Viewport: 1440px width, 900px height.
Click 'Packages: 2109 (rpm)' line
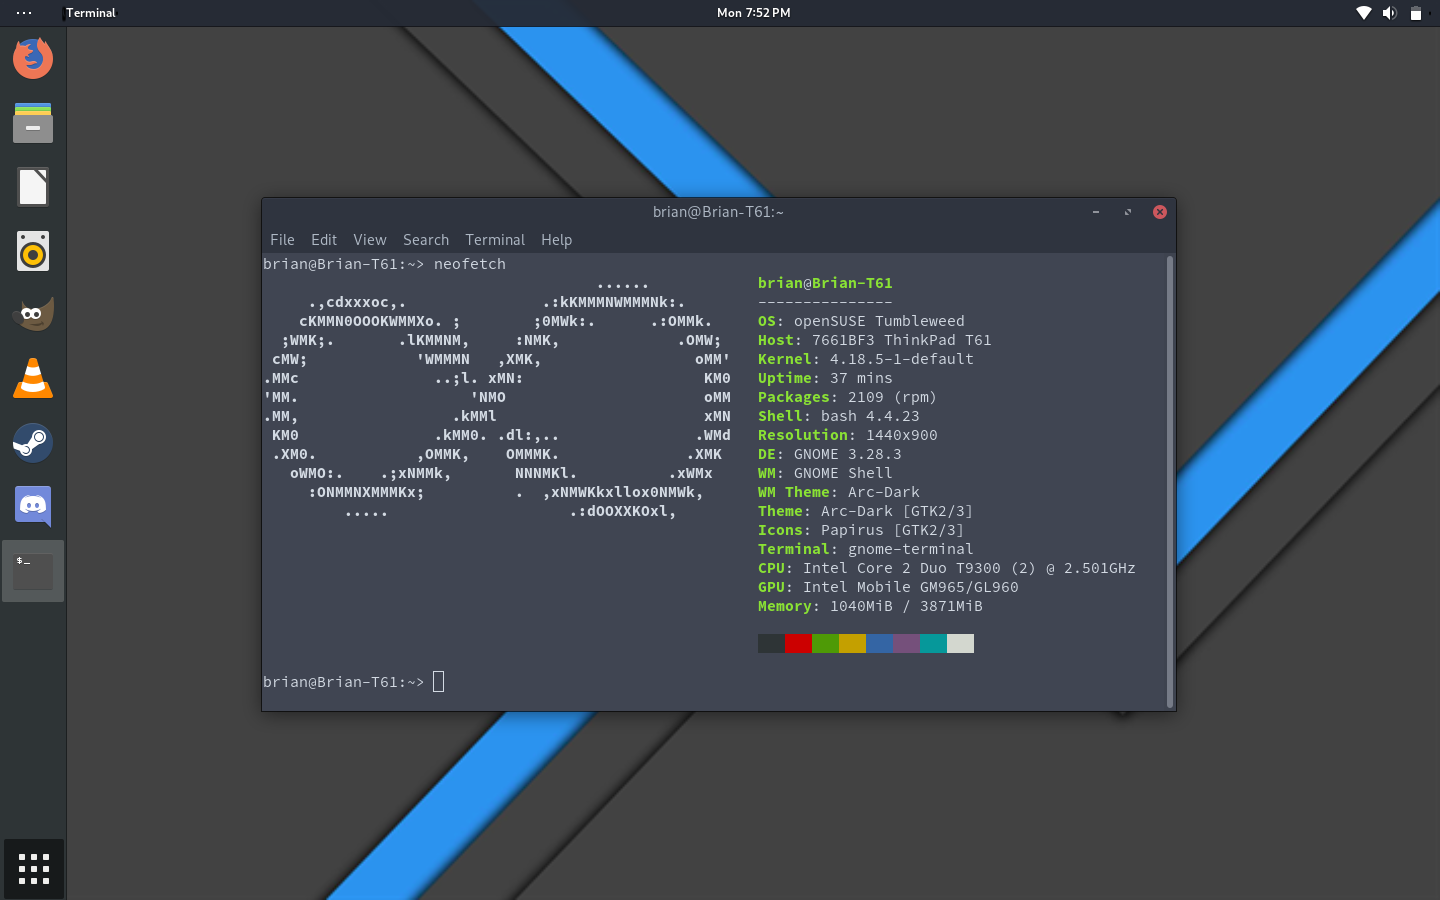pyautogui.click(x=848, y=397)
